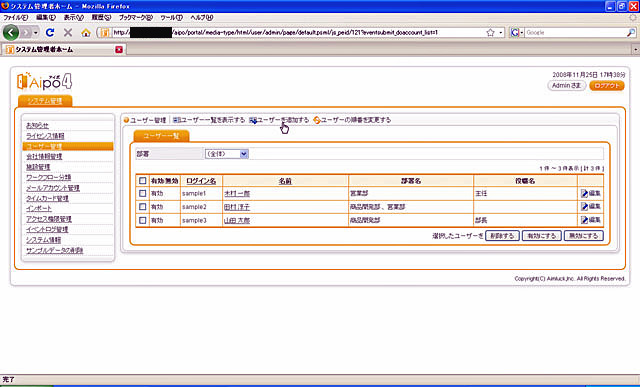Sort by the 名前 column header
Screen dimensions: 640x387
[x=285, y=181]
